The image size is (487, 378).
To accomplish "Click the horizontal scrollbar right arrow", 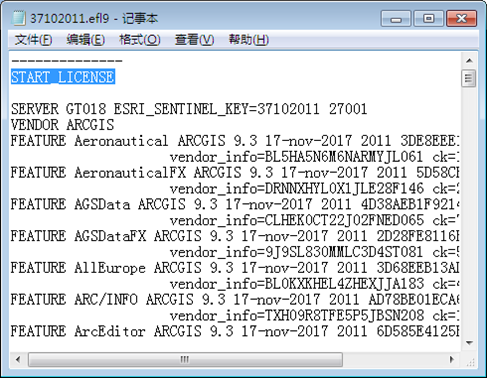I will pyautogui.click(x=452, y=359).
